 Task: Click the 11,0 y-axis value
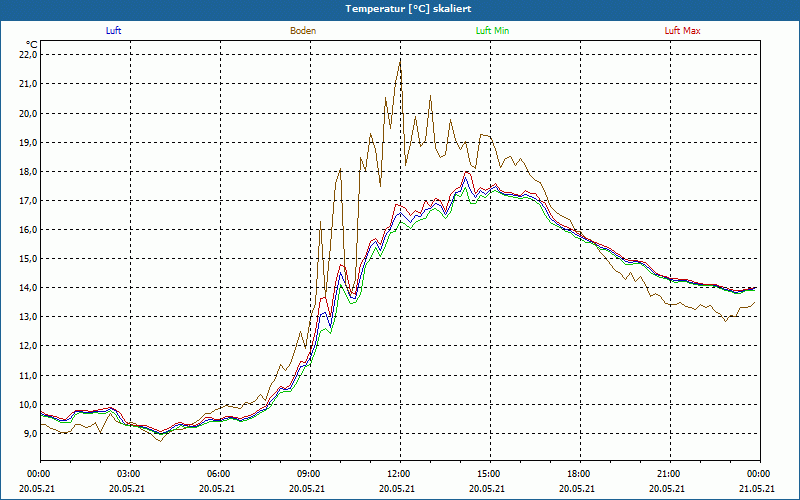29,376
